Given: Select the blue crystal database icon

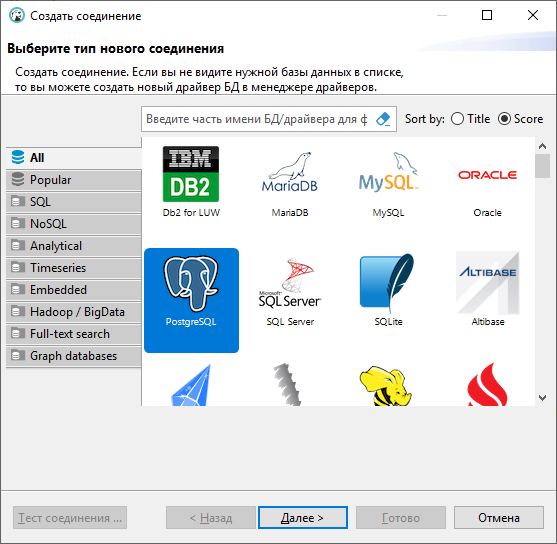Looking at the screenshot, I should click(x=191, y=385).
